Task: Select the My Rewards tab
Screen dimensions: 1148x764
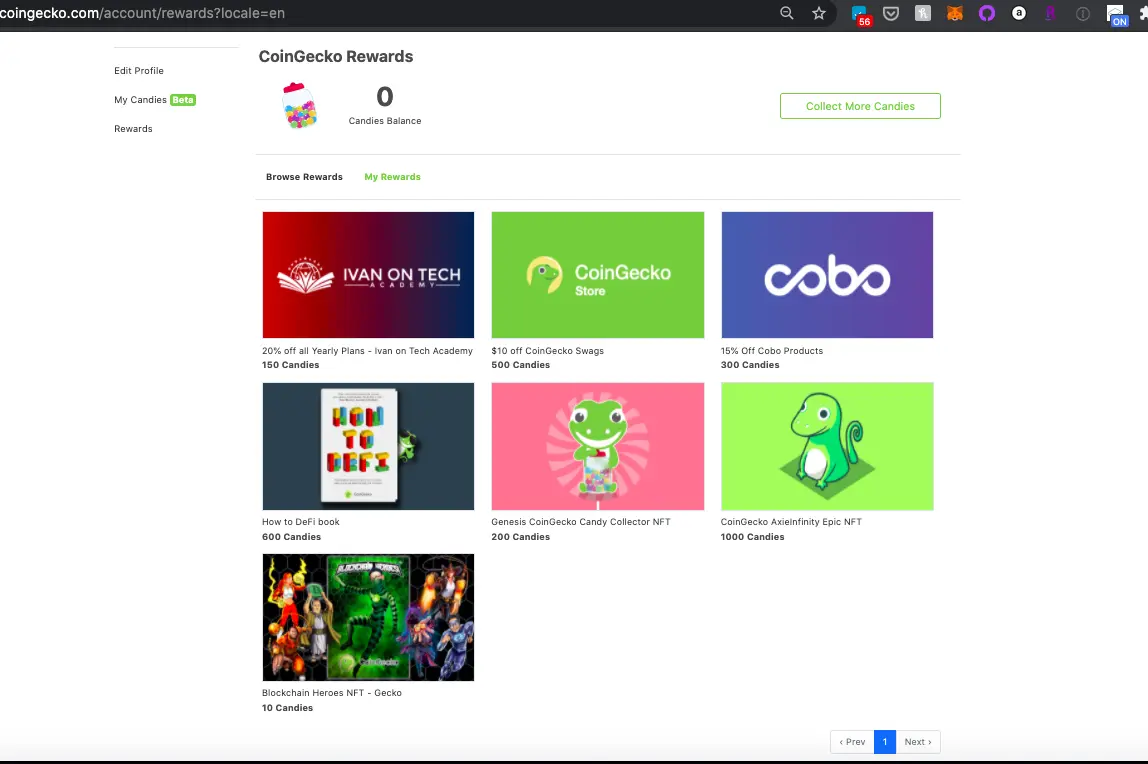Action: tap(392, 177)
